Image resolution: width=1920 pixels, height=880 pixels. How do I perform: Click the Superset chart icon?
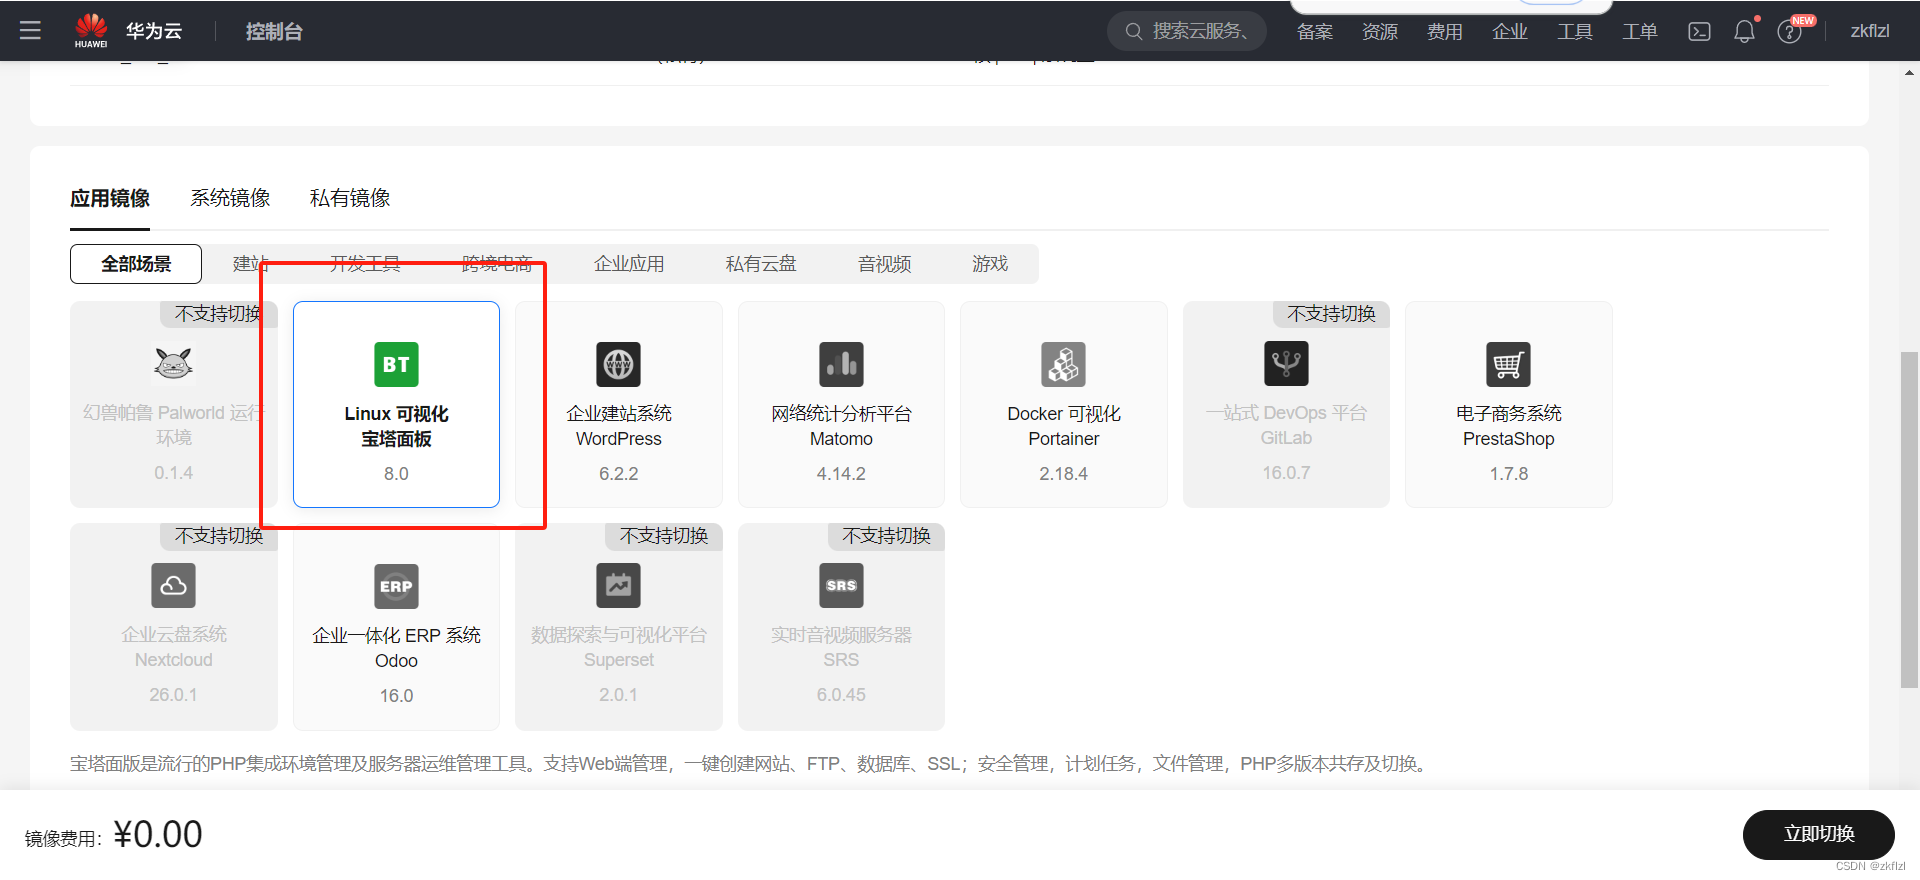pos(618,585)
